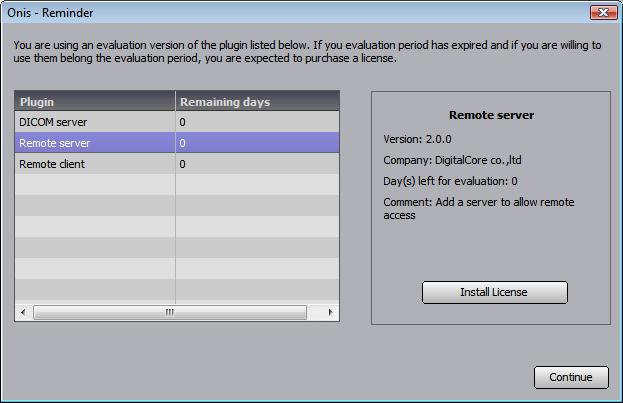Click remaining days value for DICOM server
The width and height of the screenshot is (623, 403).
pos(182,122)
